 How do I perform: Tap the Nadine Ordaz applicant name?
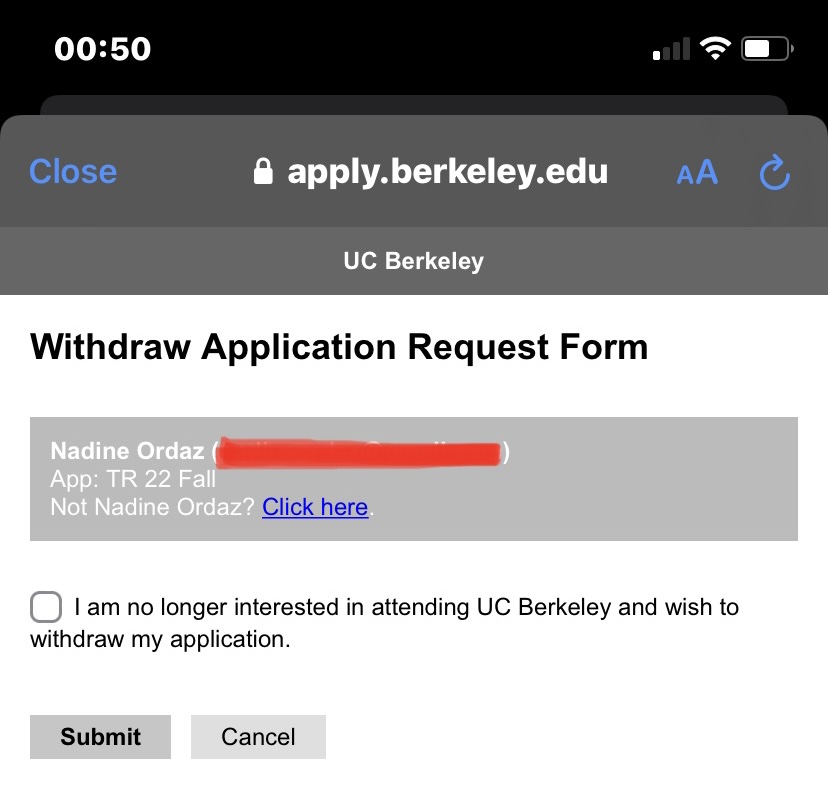click(x=127, y=451)
